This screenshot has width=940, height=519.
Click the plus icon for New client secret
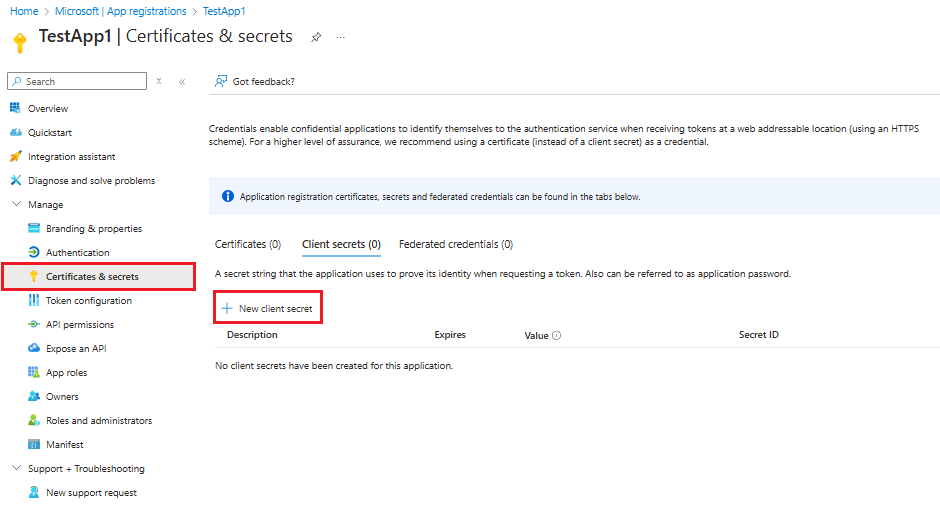pos(227,308)
